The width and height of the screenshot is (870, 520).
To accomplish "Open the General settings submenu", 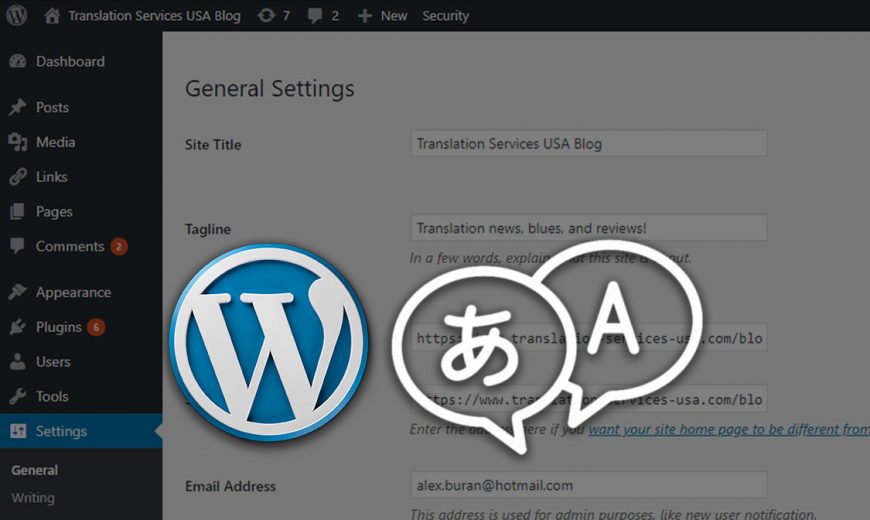I will coord(35,470).
